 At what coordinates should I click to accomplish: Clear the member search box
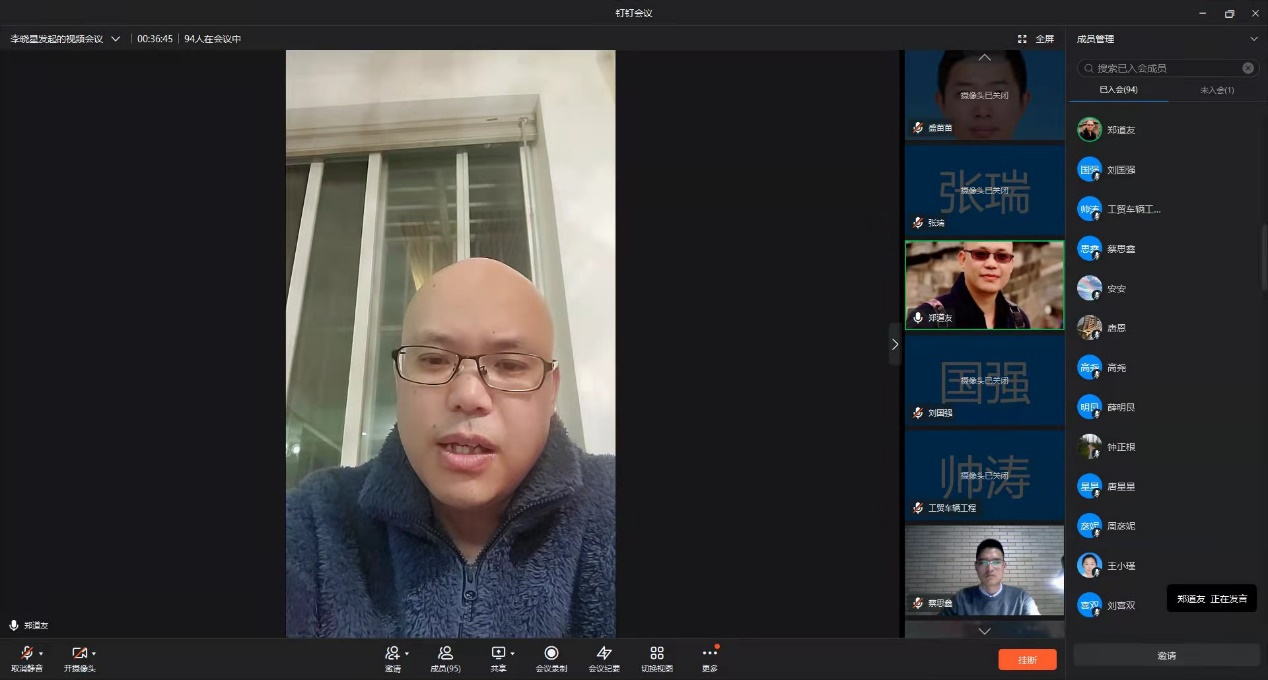[1248, 68]
